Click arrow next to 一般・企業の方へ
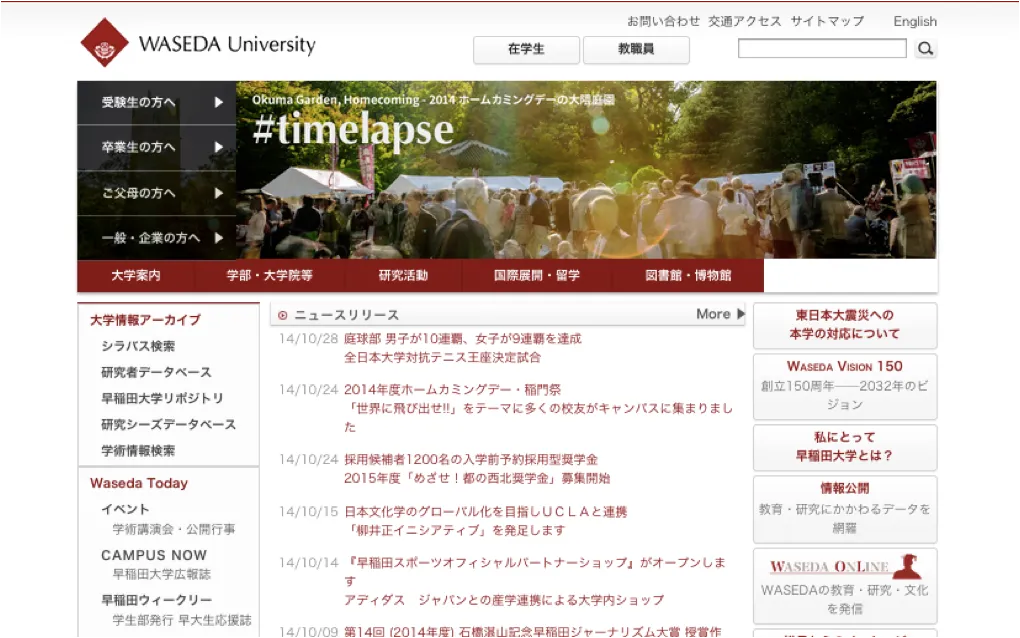Viewport: 1020px width, 638px height. pyautogui.click(x=219, y=238)
